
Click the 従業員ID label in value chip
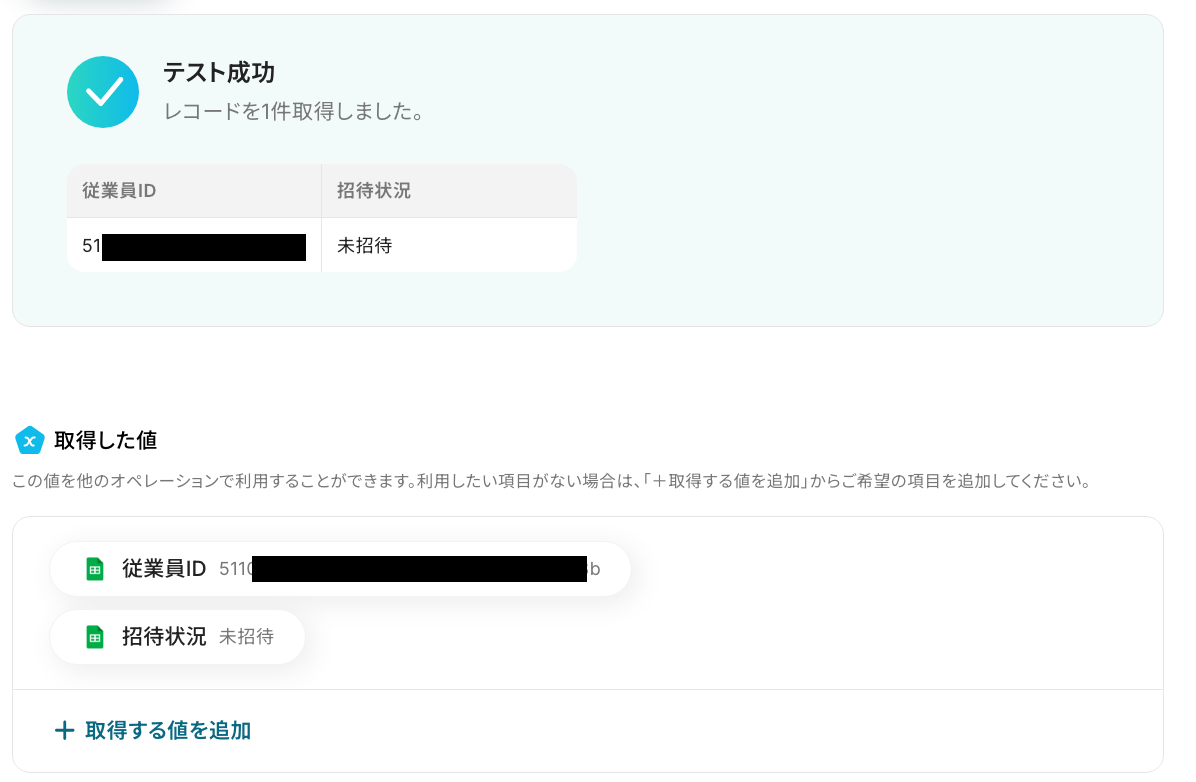click(x=164, y=569)
